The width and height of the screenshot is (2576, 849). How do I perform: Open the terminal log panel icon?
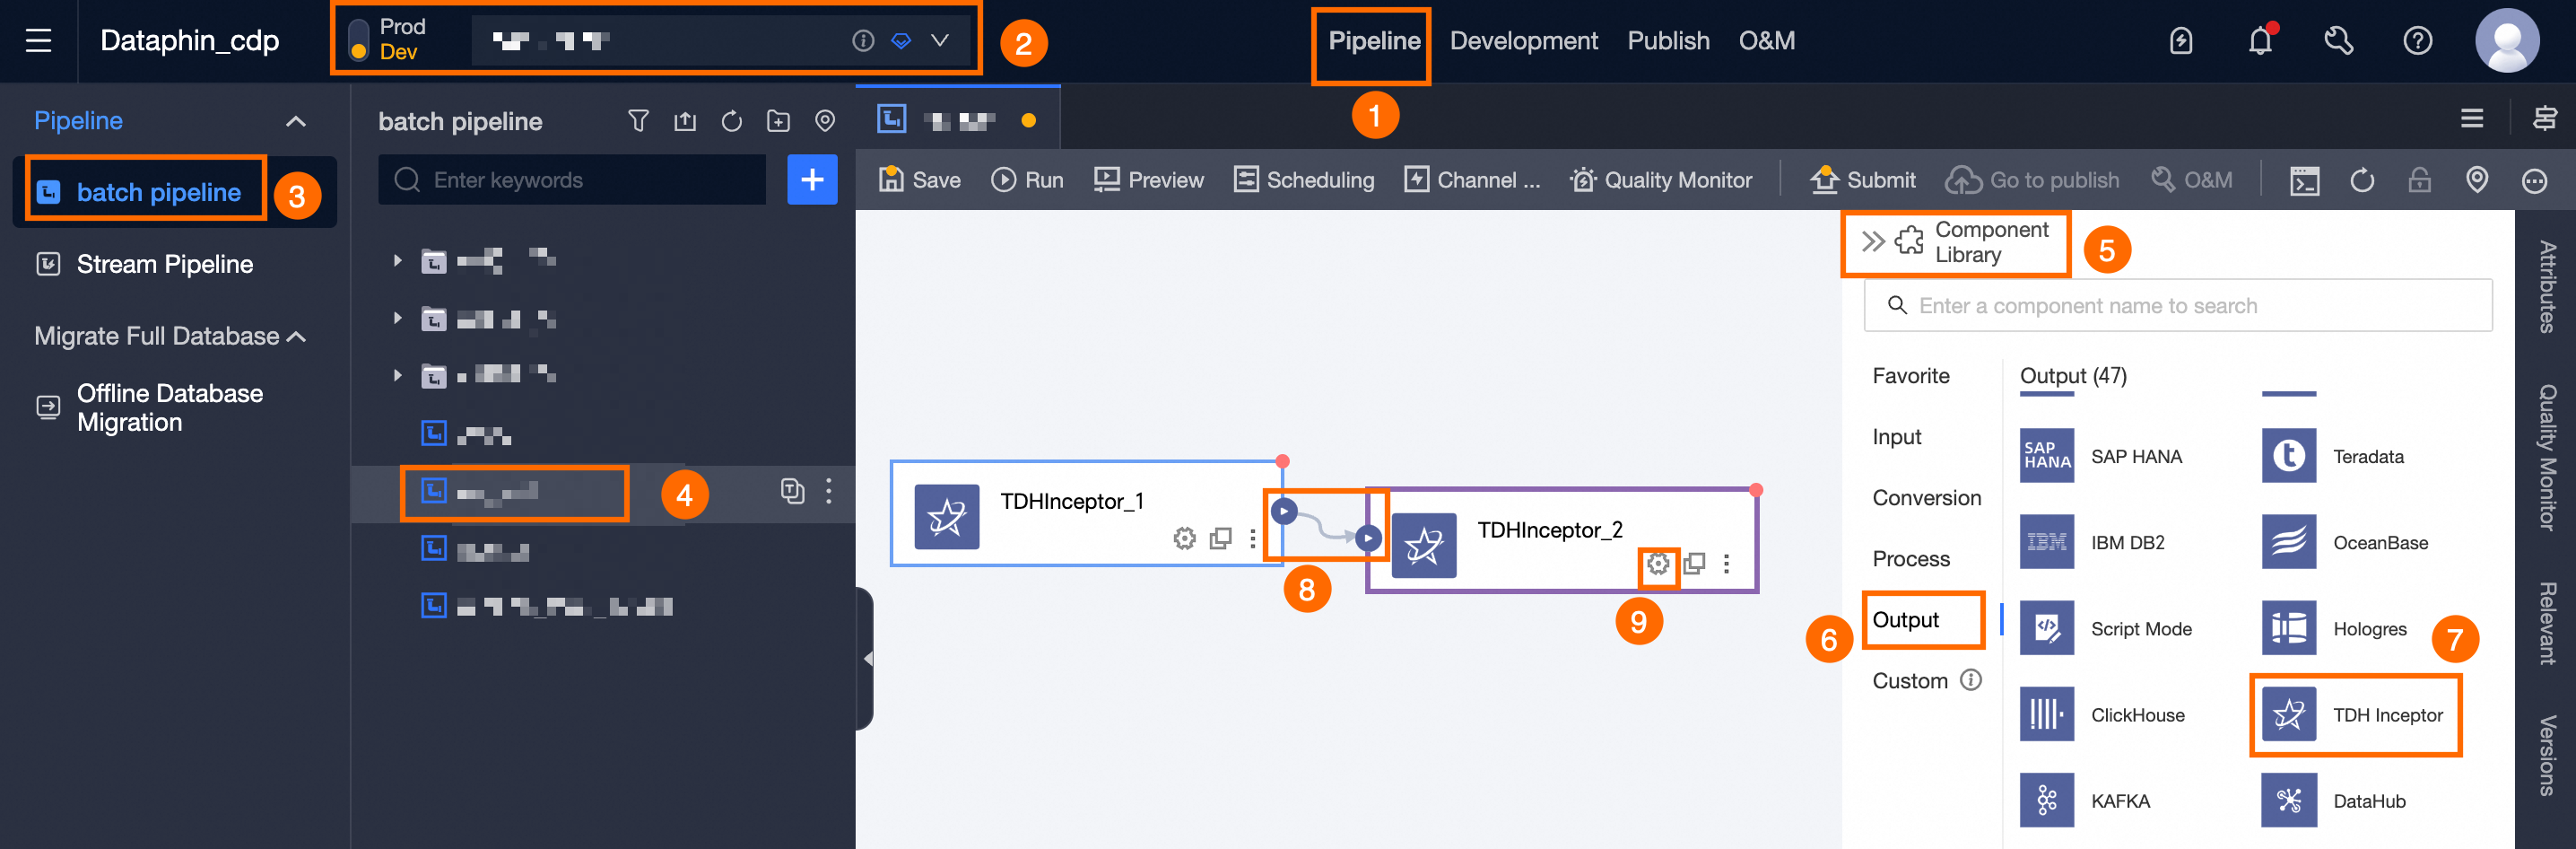(x=2305, y=180)
